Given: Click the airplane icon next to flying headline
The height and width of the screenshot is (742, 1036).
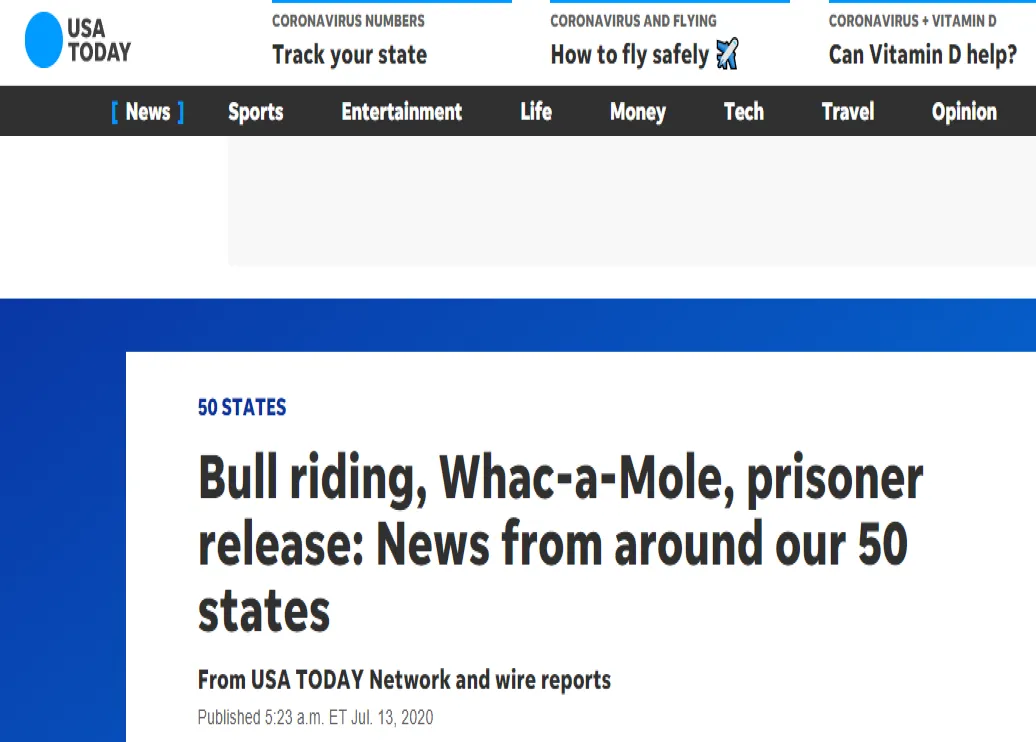Looking at the screenshot, I should [725, 55].
